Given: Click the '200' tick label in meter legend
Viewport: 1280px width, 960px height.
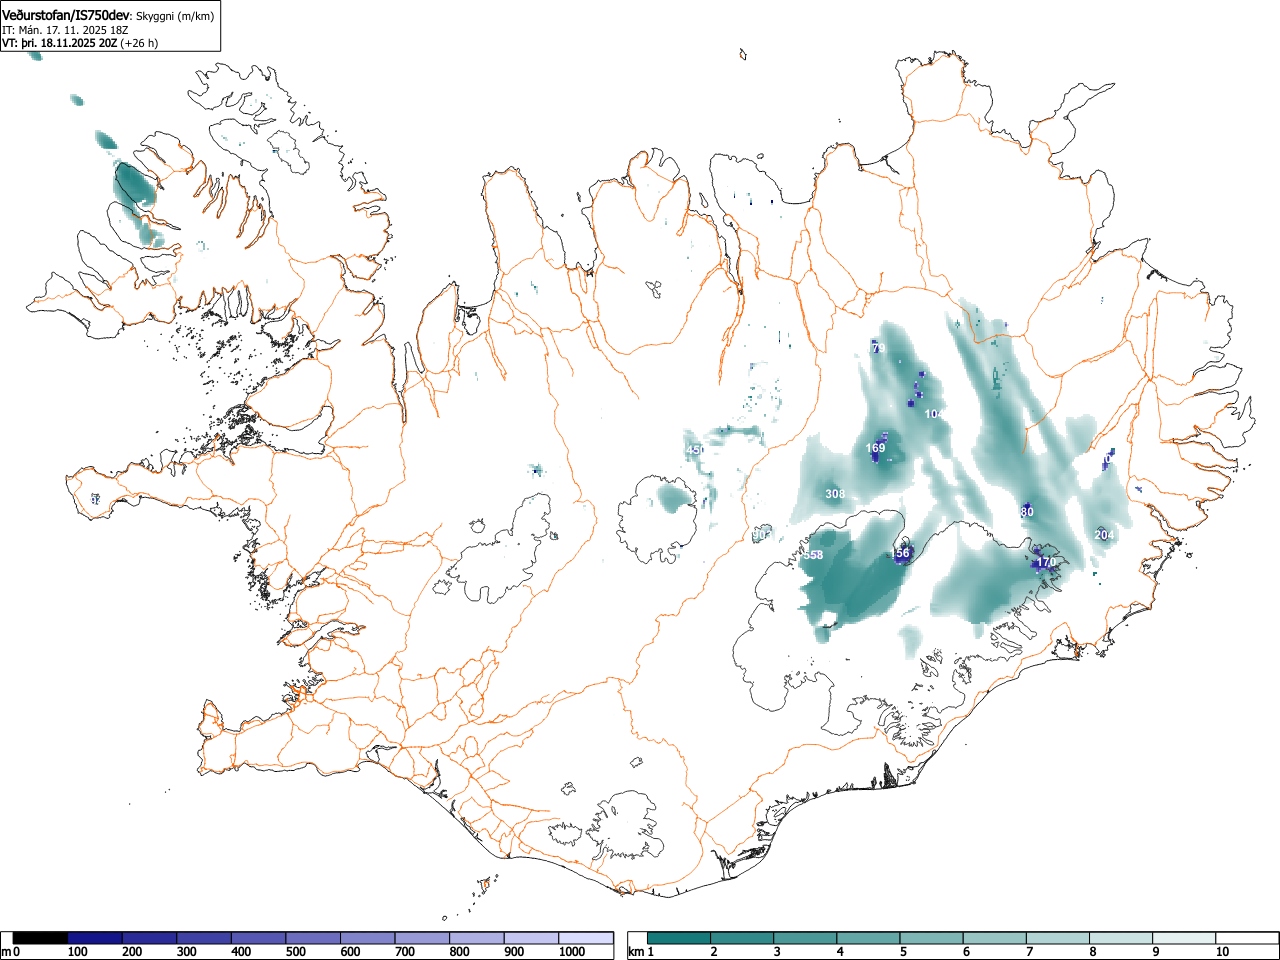Looking at the screenshot, I should click(131, 952).
